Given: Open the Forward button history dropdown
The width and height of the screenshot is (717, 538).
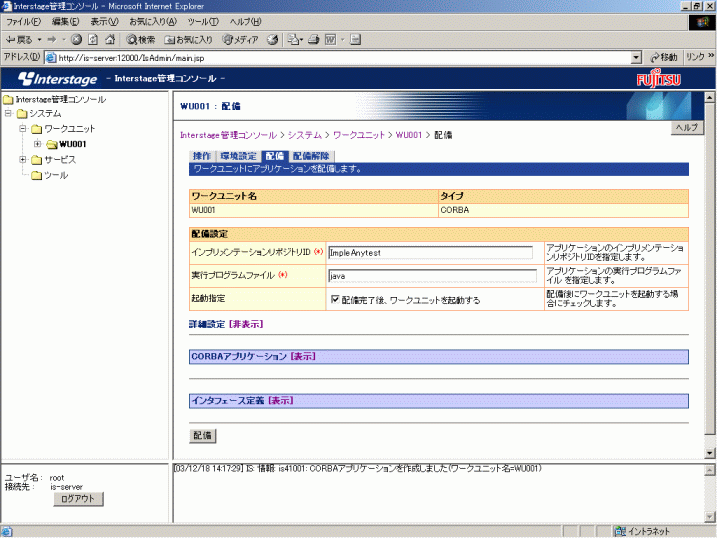Looking at the screenshot, I should point(64,40).
